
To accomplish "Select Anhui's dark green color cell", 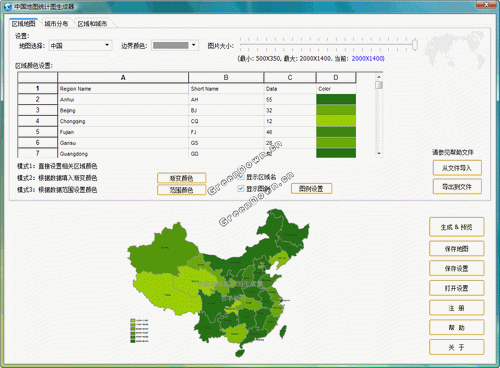I will pos(336,99).
